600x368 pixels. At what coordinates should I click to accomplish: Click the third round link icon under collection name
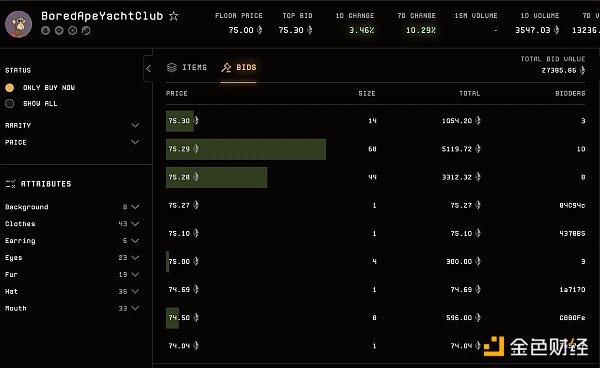(x=73, y=31)
